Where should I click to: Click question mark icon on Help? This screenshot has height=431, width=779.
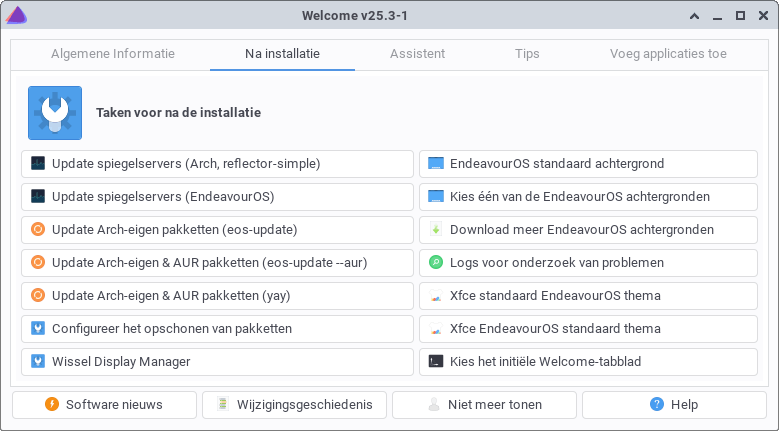point(657,404)
